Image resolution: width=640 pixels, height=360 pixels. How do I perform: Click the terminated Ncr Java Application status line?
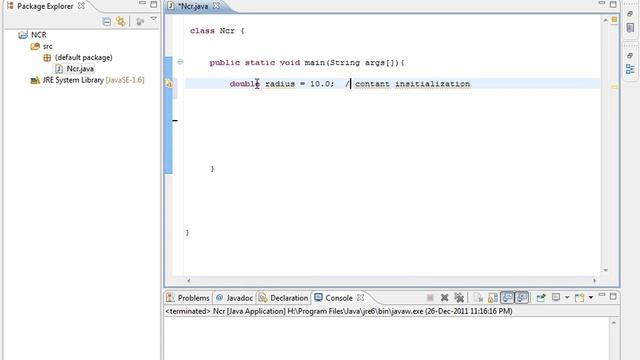tap(338, 311)
